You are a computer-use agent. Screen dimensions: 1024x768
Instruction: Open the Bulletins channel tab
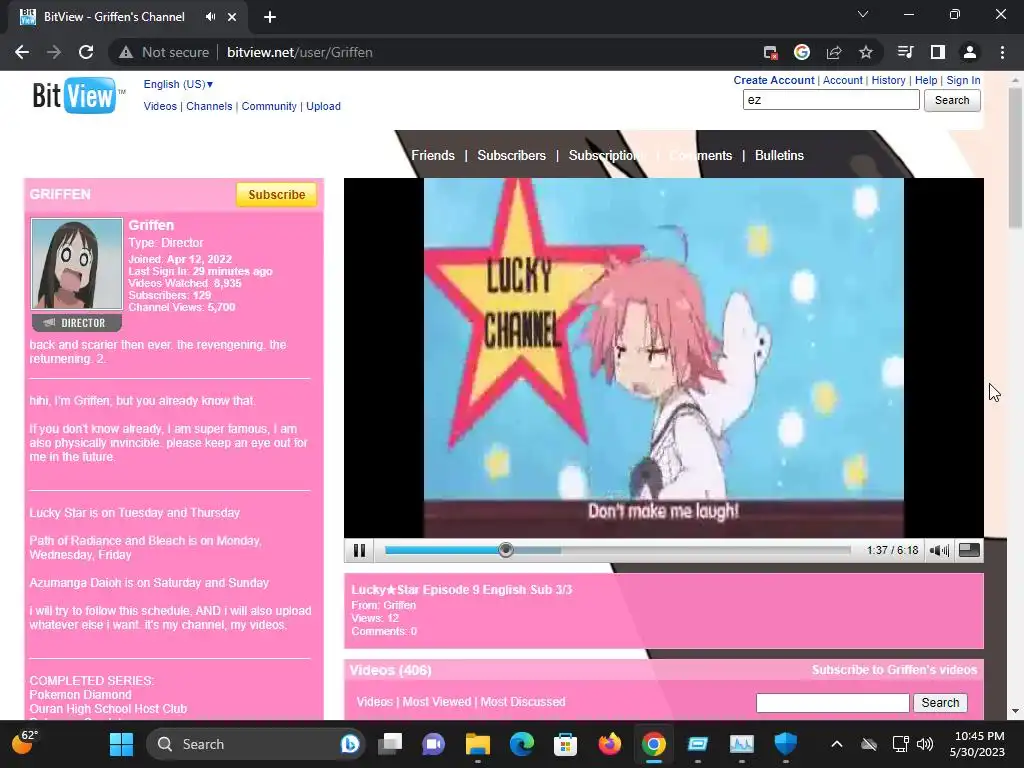779,155
